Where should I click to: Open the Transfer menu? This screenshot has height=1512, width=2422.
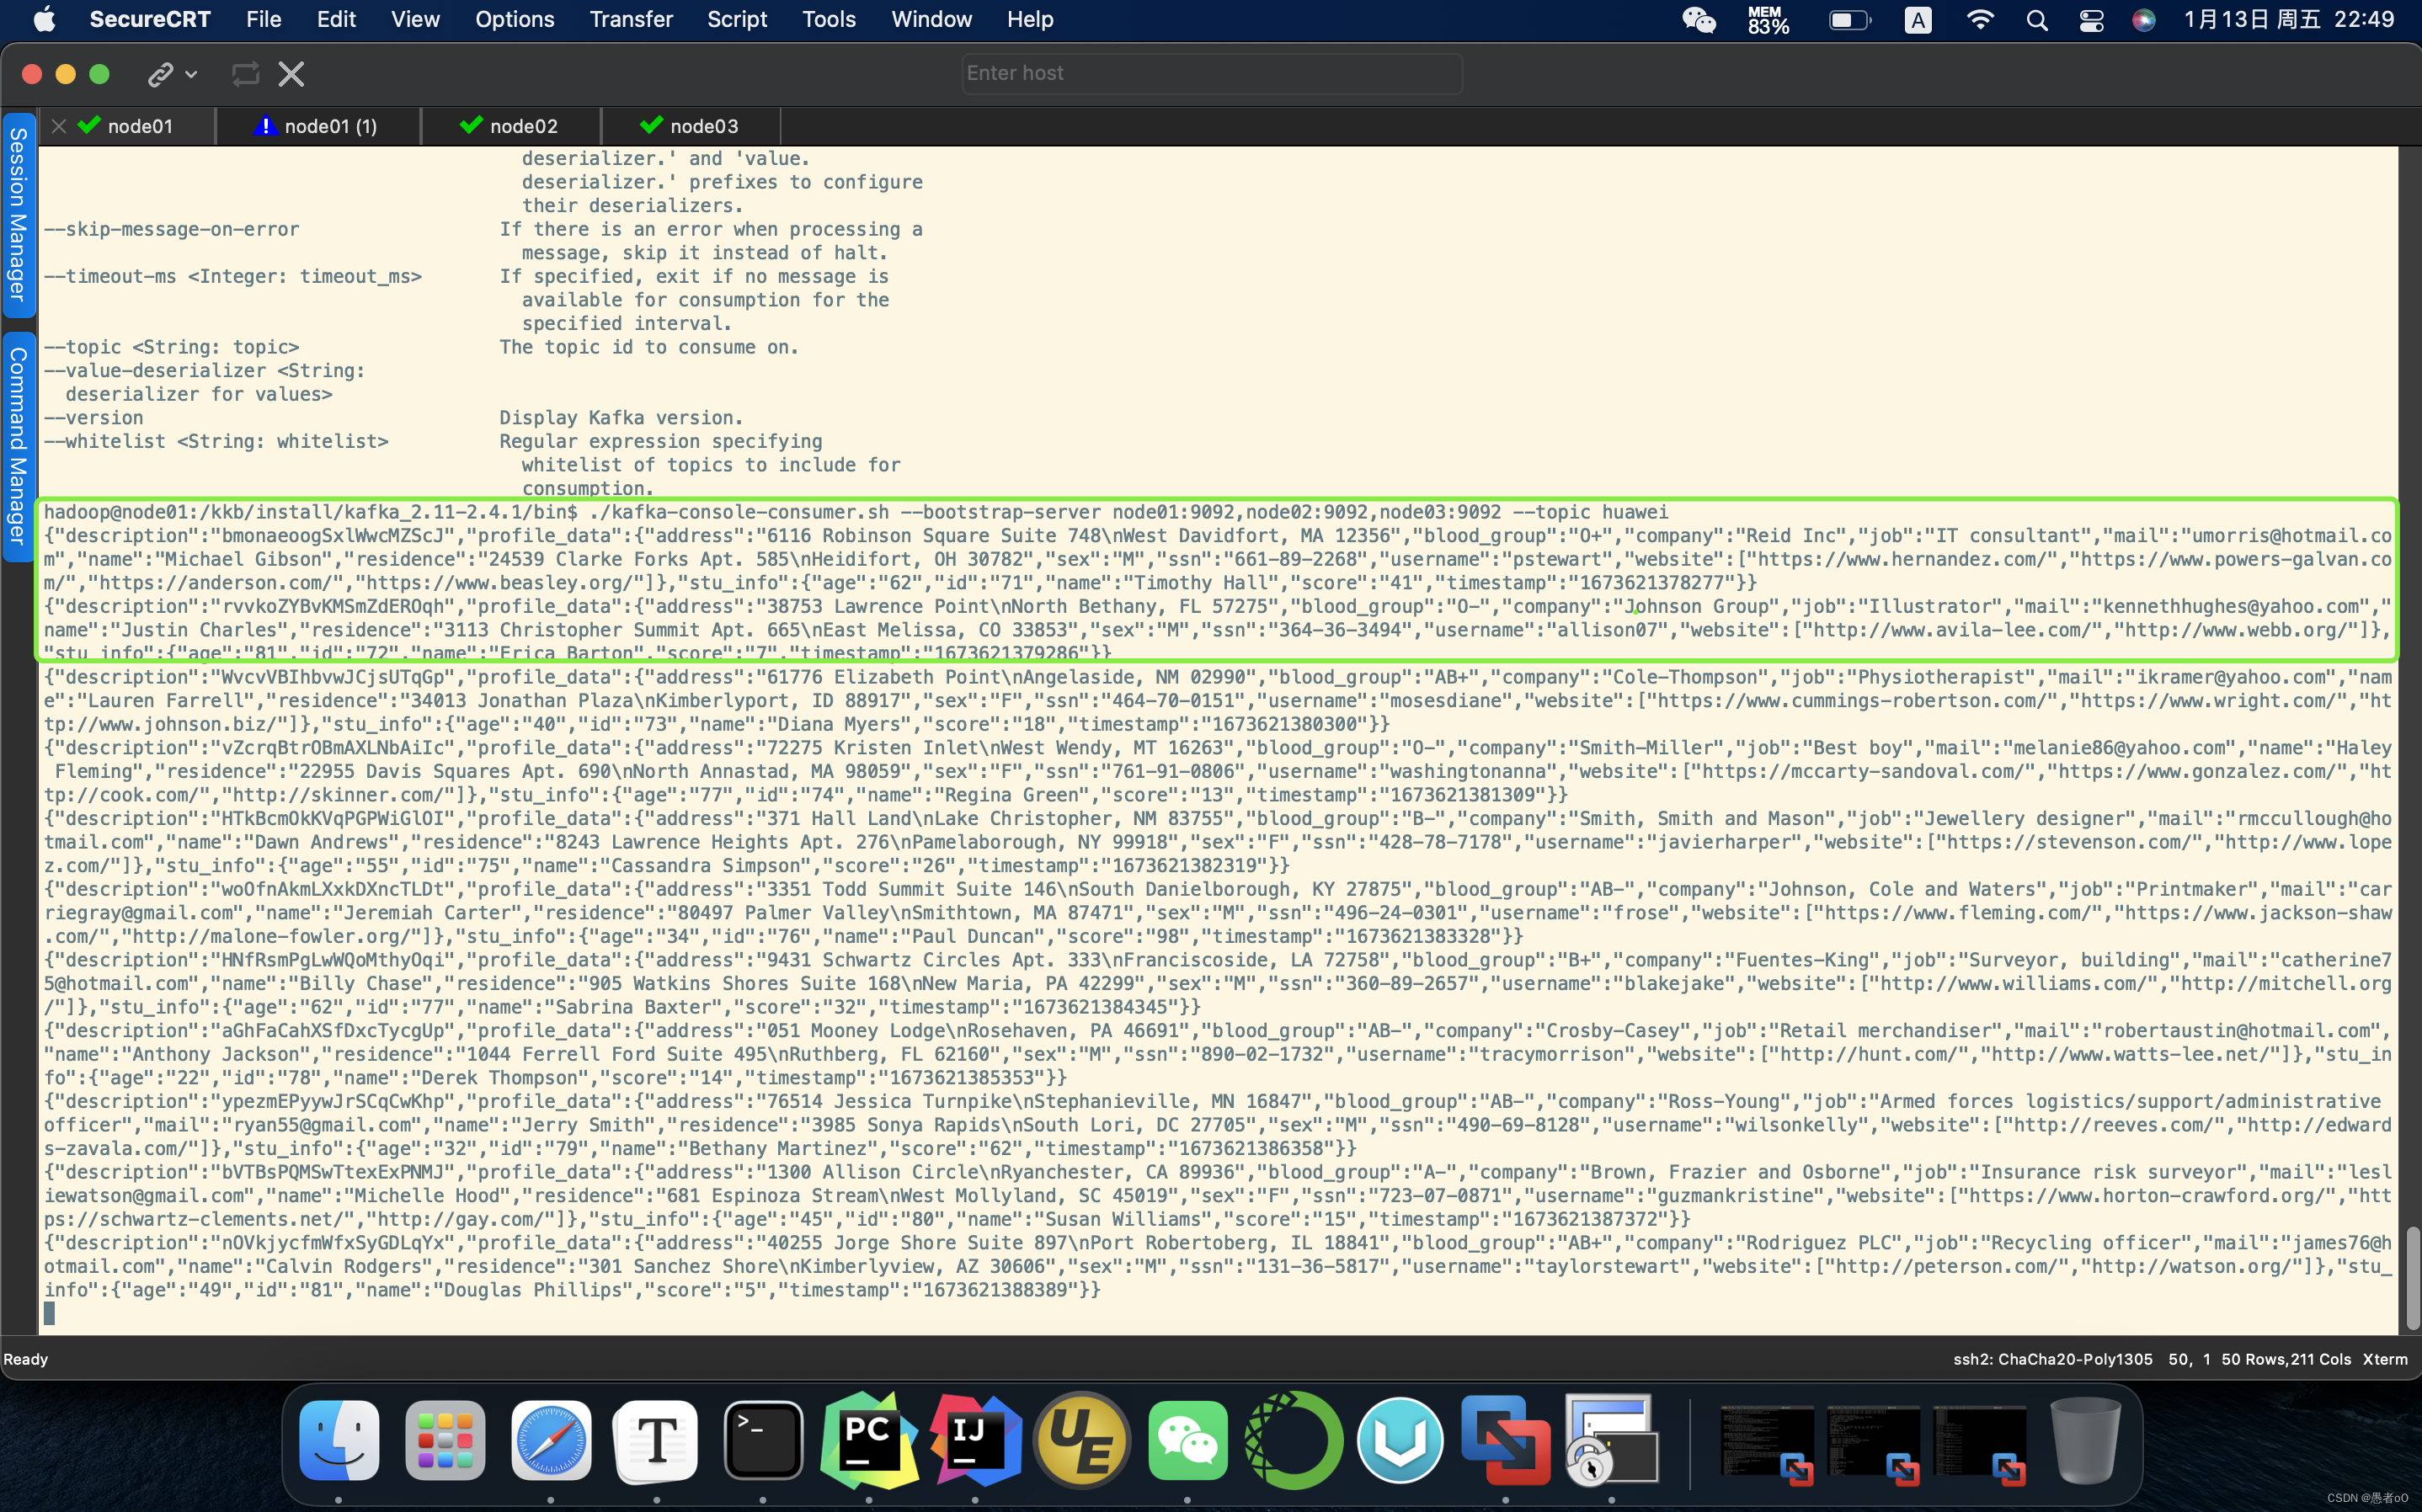coord(631,19)
